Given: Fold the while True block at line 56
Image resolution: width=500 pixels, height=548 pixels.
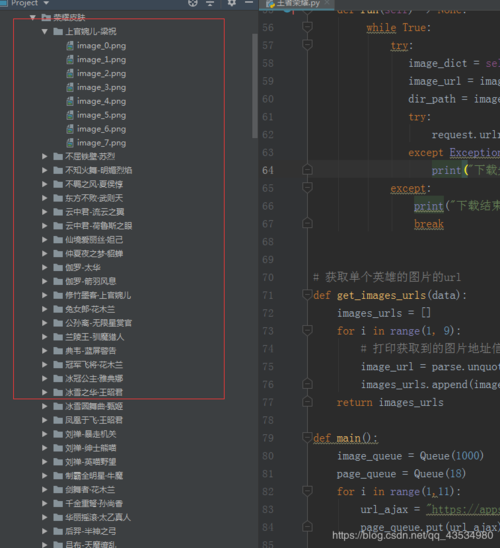Looking at the screenshot, I should pos(307,27).
